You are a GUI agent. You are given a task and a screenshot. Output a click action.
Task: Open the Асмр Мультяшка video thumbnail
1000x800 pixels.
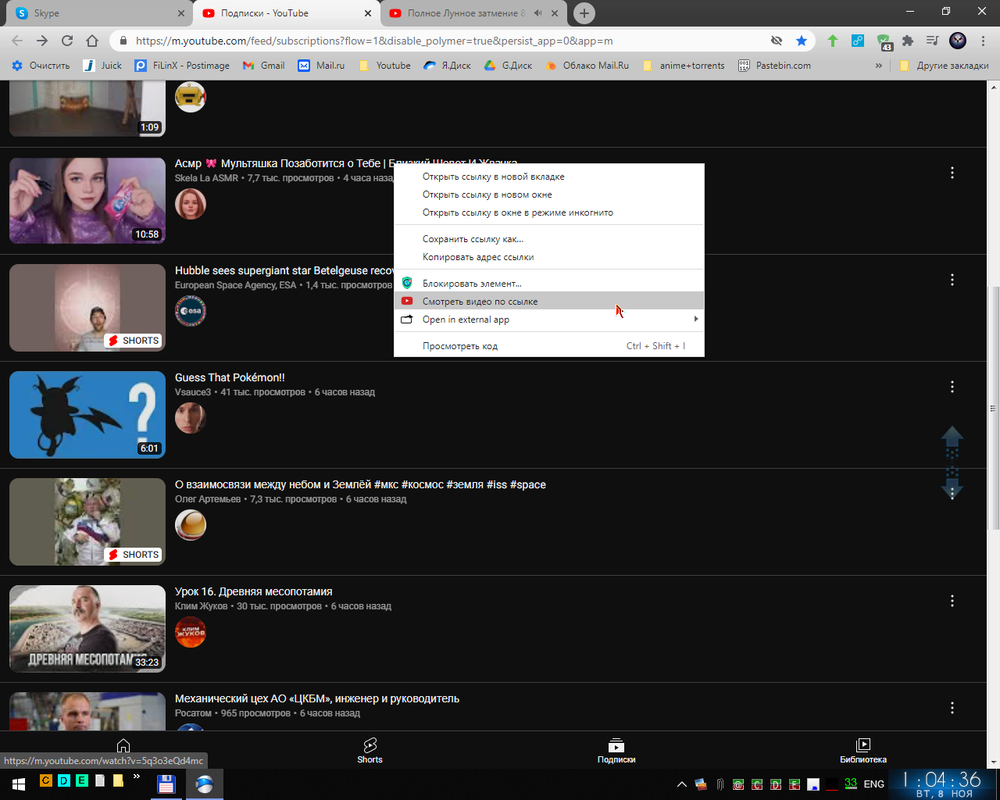87,200
